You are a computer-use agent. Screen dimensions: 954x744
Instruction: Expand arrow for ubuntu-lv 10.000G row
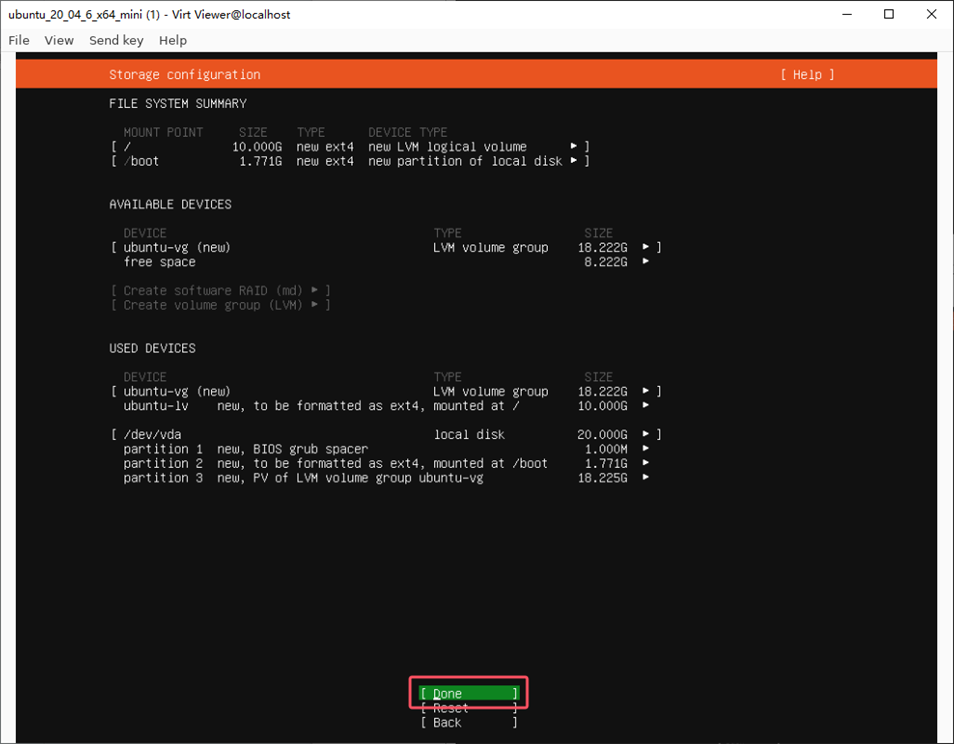pos(646,405)
